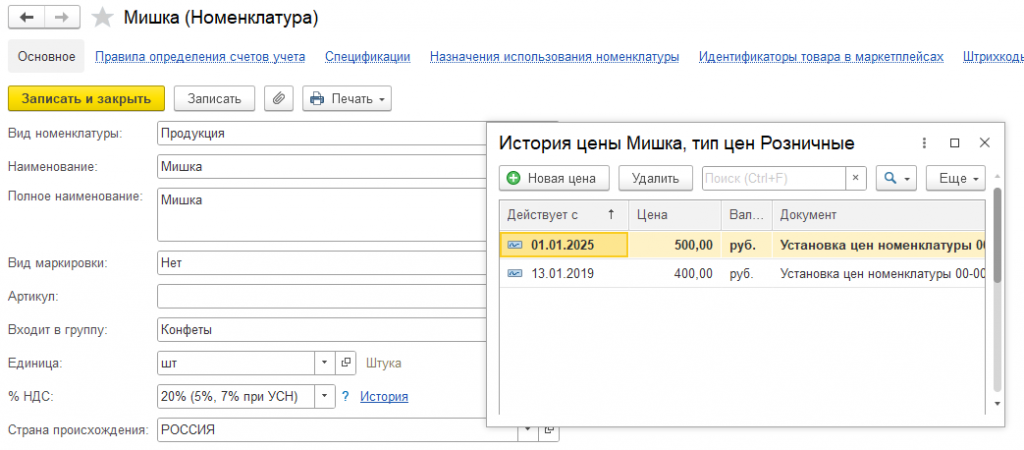This screenshot has width=1024, height=450.
Task: Select the 01.01.2025 date cell
Action: pos(564,245)
